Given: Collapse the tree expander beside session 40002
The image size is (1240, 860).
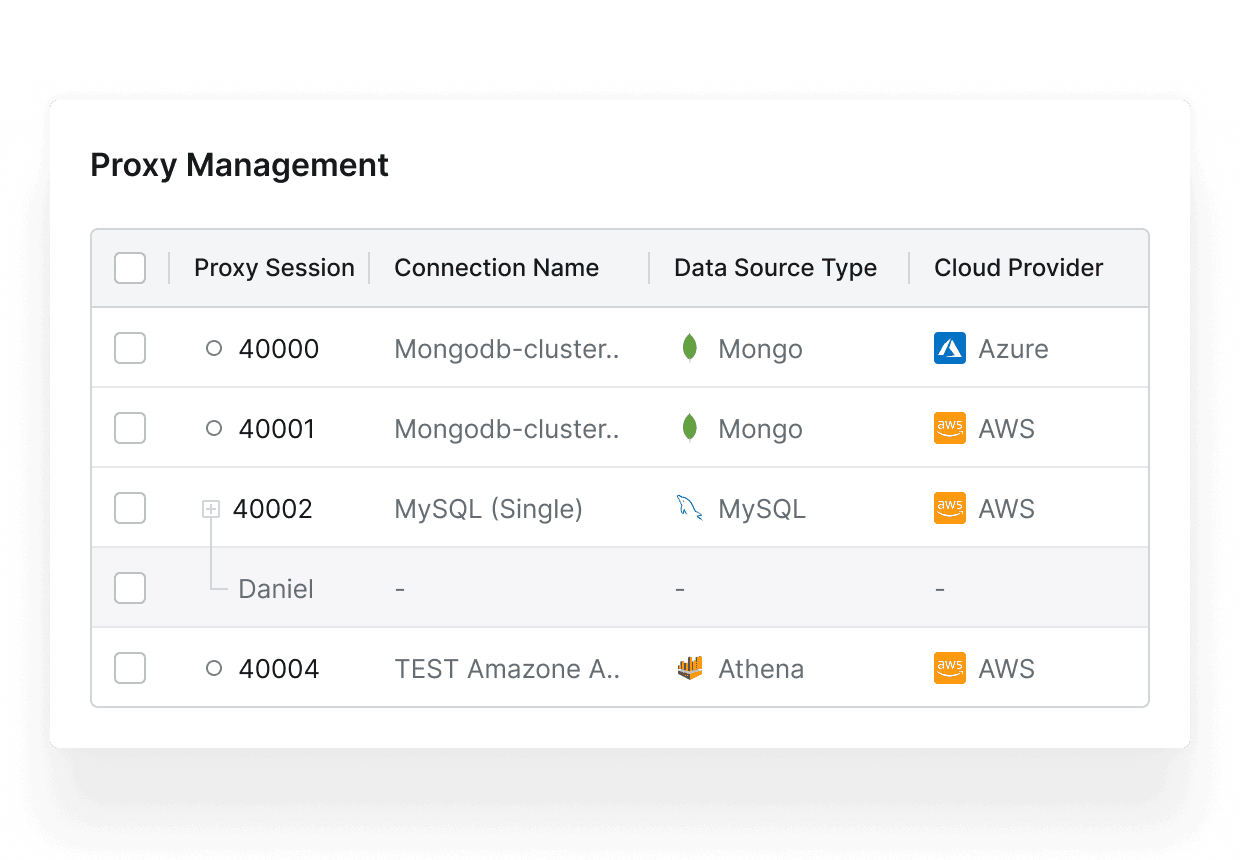Looking at the screenshot, I should tap(210, 509).
